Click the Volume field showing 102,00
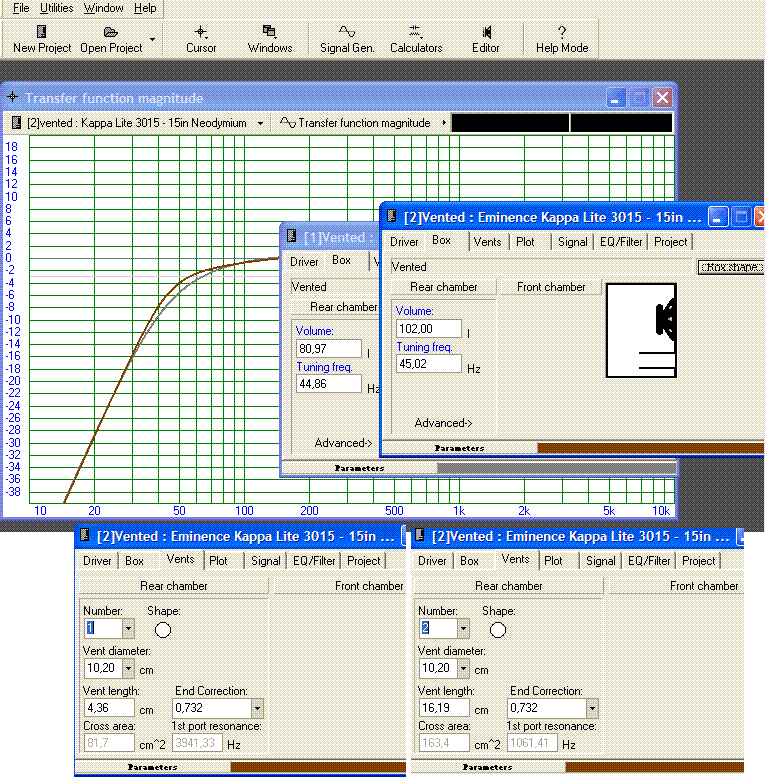767x780 pixels. click(x=429, y=329)
